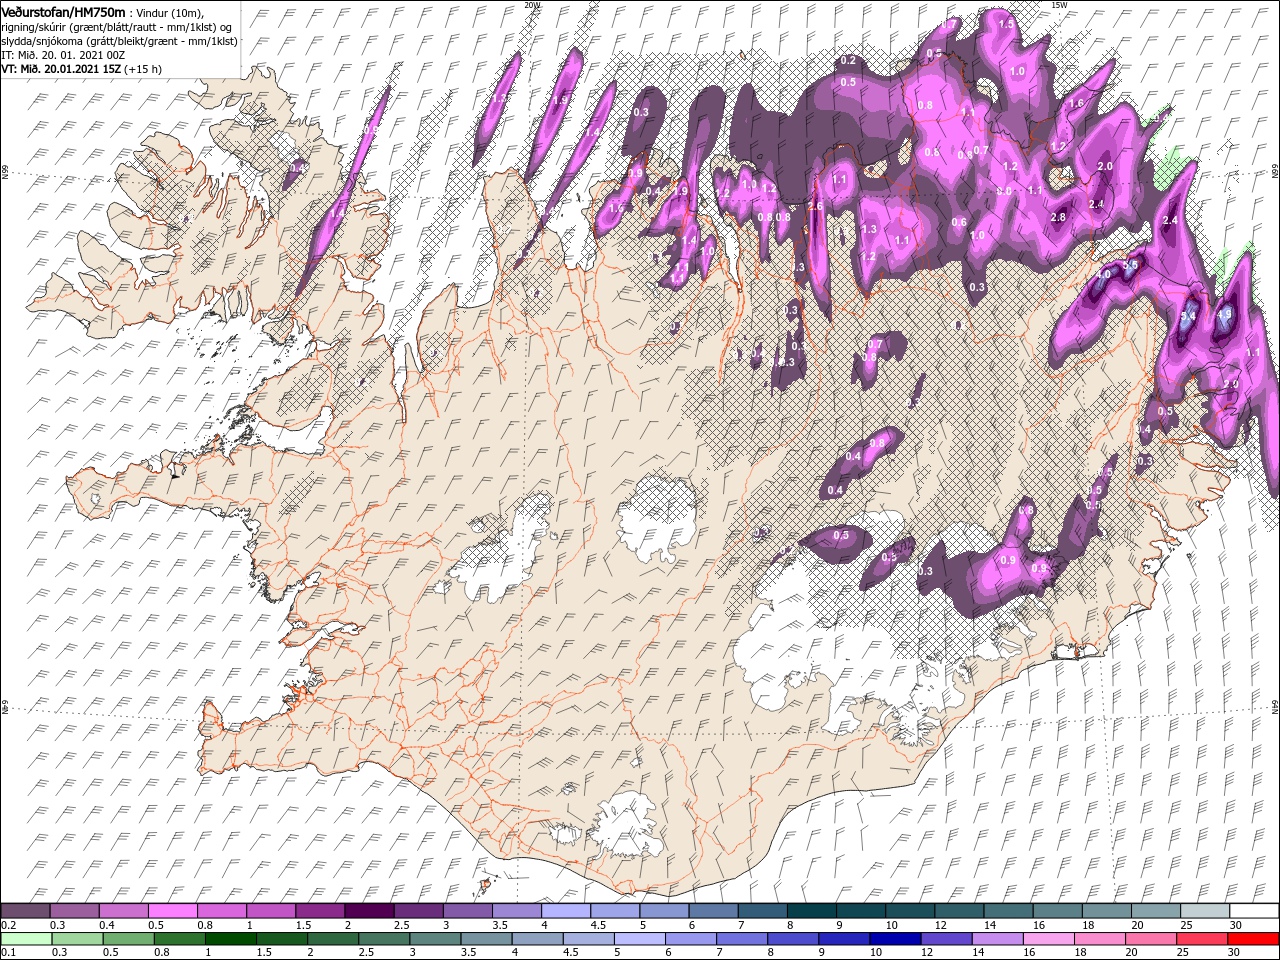The height and width of the screenshot is (960, 1280).
Task: Pick upper legend swatch between 1.5 and 2
Action: click(x=320, y=910)
